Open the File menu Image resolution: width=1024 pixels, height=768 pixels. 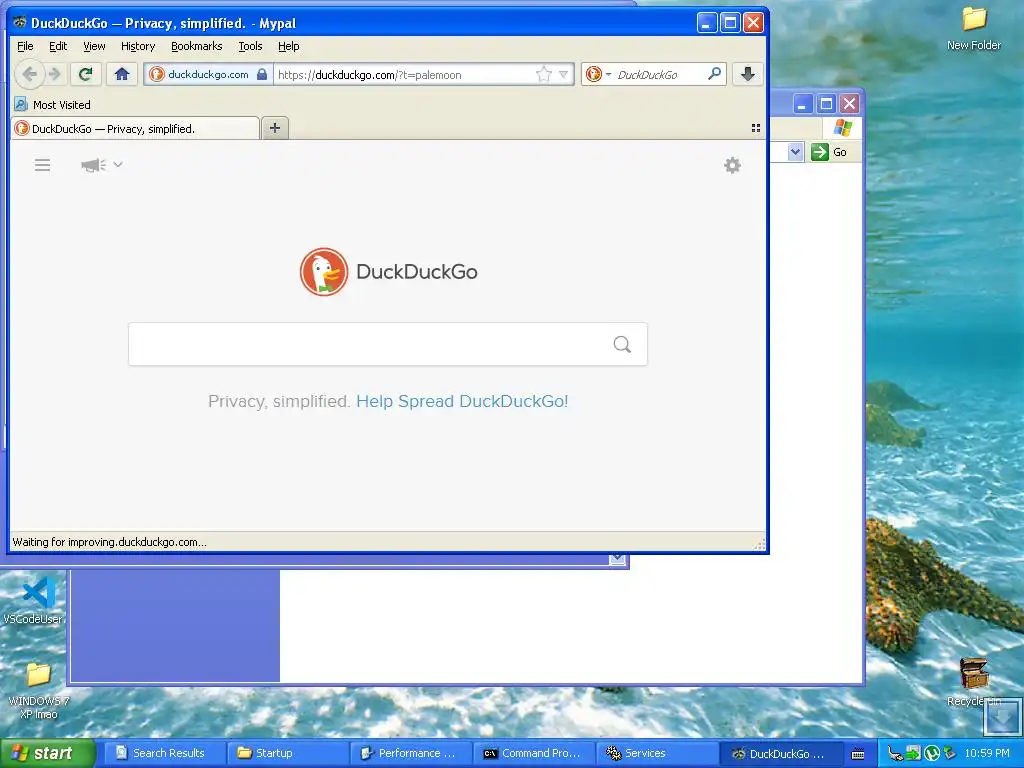pos(25,46)
